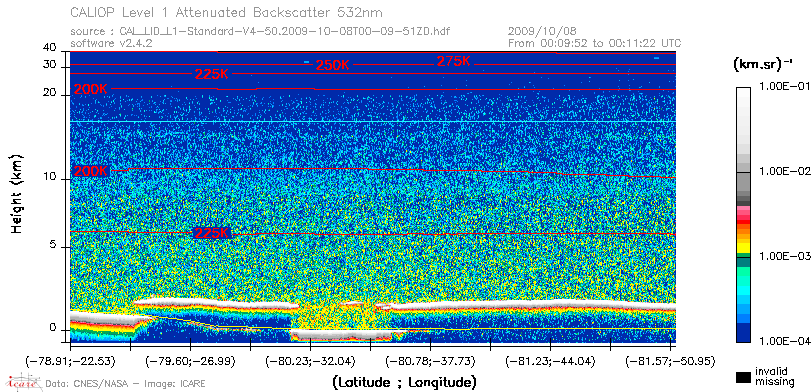This screenshot has height=392, width=811.
Task: Click the '1.00E-03' colorbar value
Action: tap(784, 256)
